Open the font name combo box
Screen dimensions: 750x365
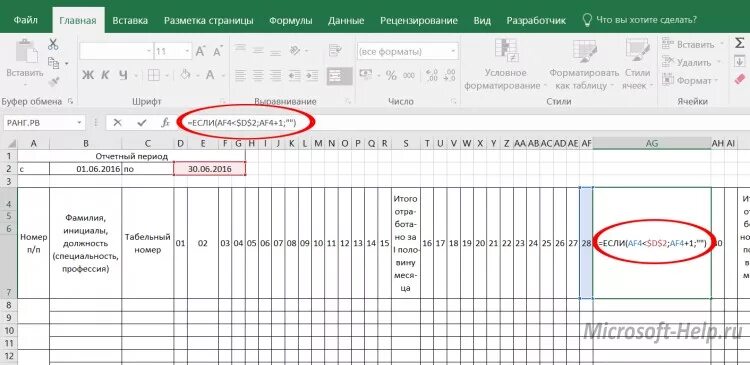[116, 51]
